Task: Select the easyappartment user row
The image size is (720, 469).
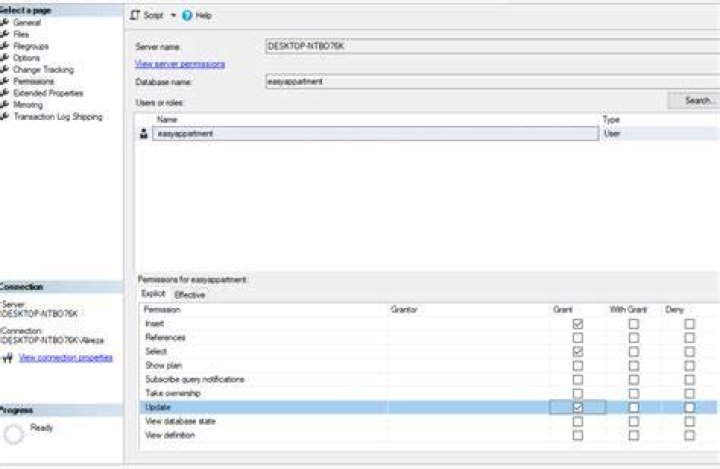Action: [376, 134]
